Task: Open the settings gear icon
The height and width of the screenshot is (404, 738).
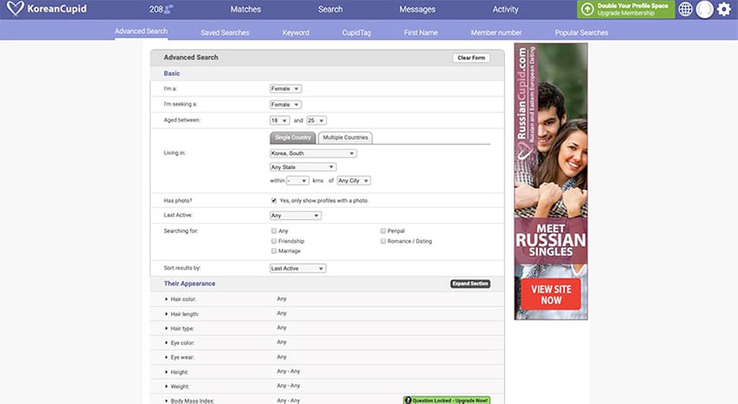Action: (724, 9)
